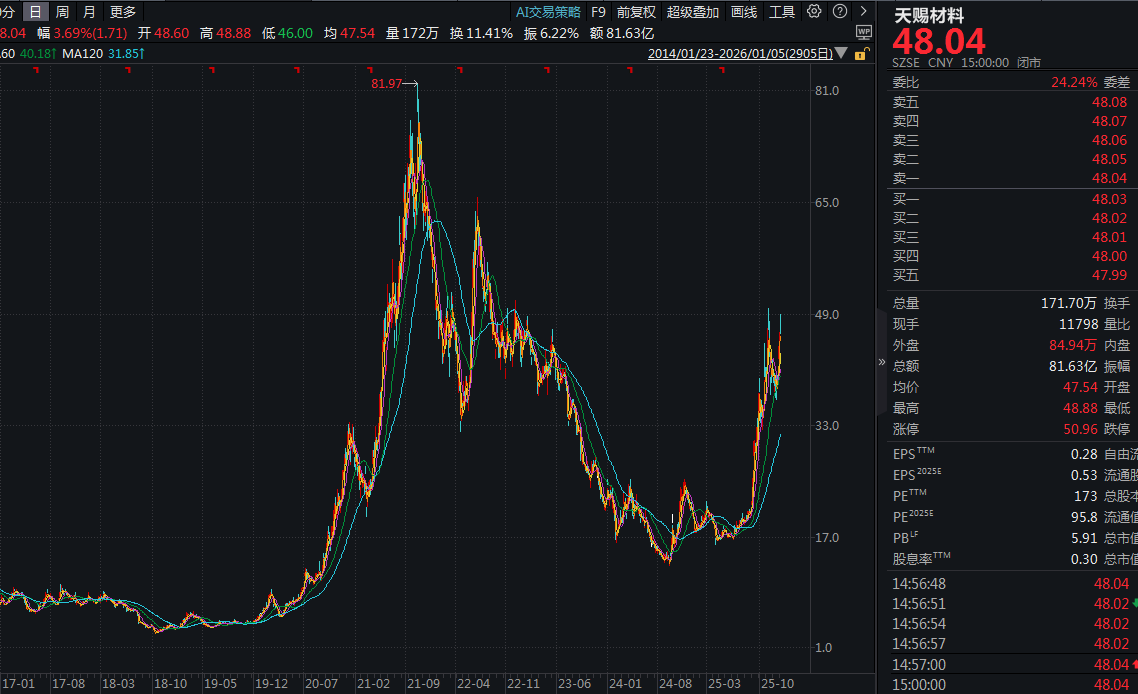Activate the AI交易策略 feature
Screen dimensions: 1138x694
pyautogui.click(x=547, y=13)
